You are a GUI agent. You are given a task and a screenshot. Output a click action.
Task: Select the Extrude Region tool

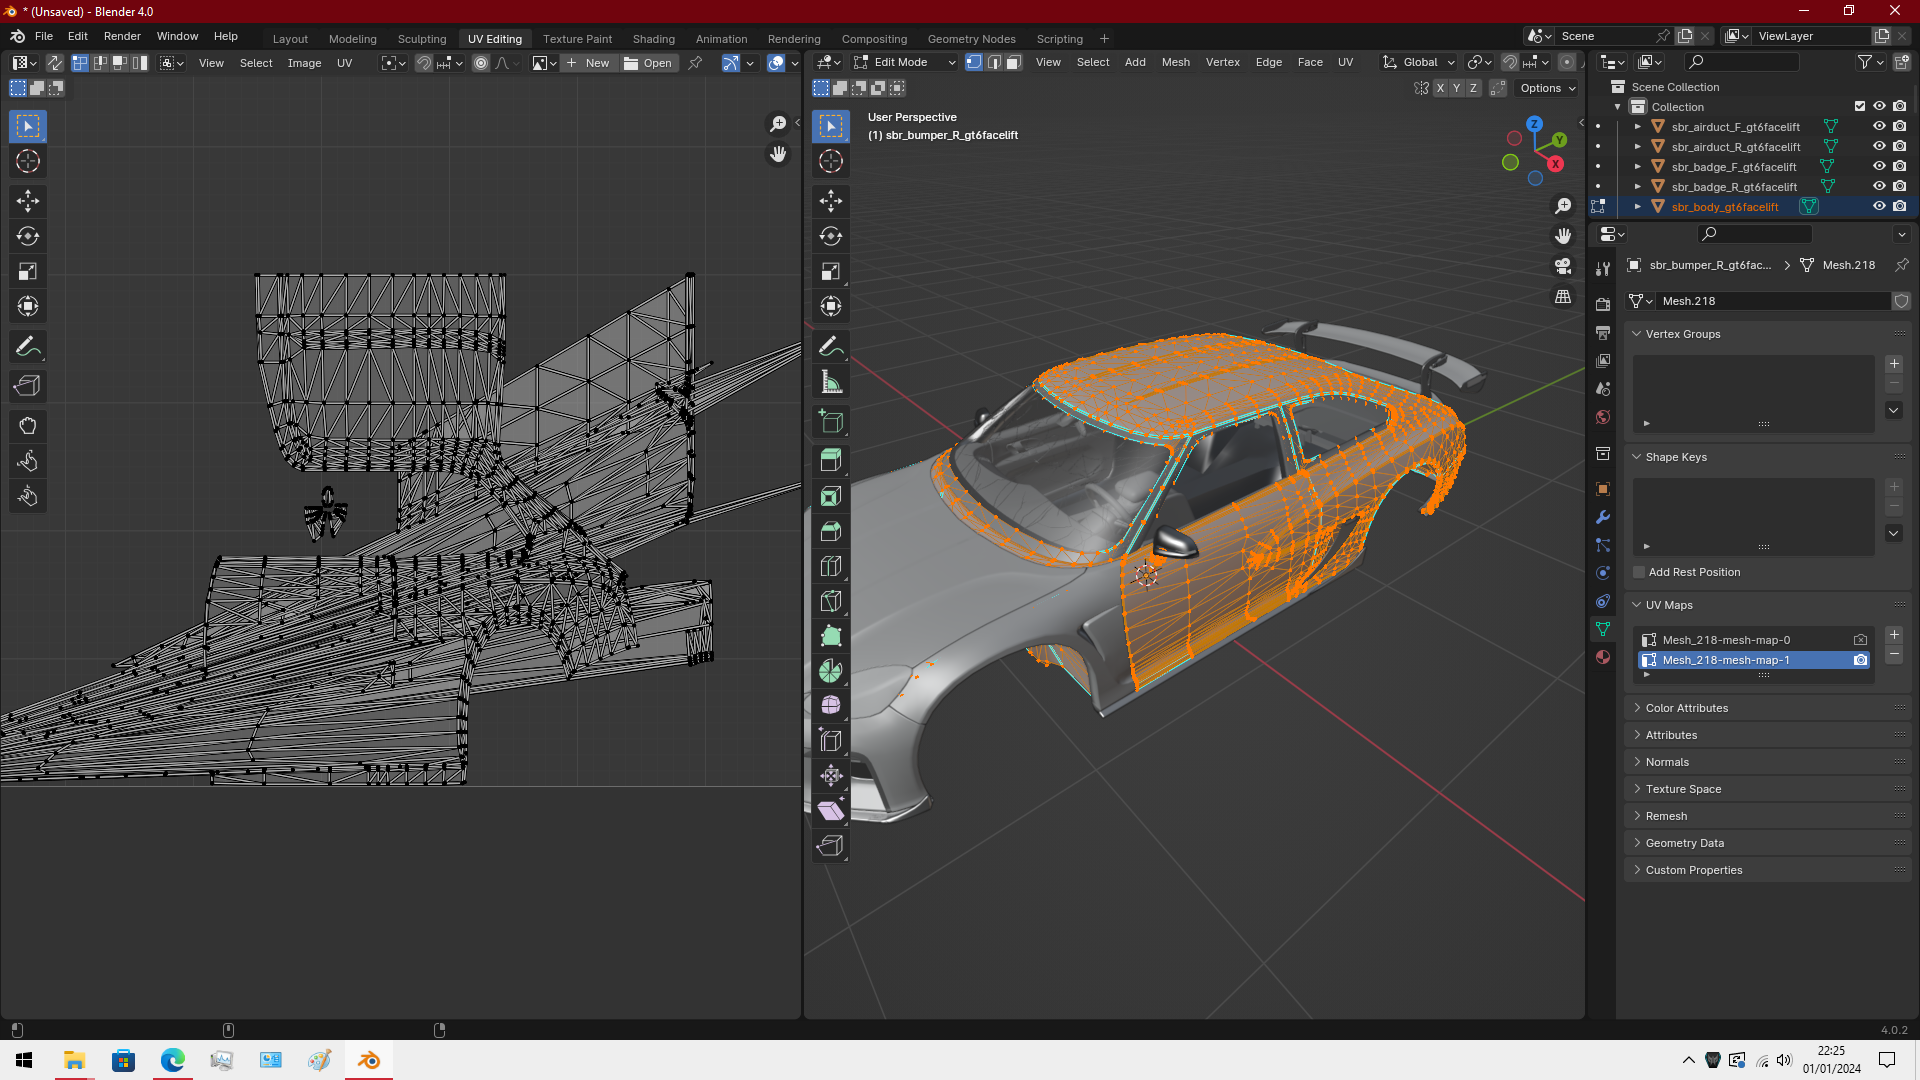[x=830, y=461]
